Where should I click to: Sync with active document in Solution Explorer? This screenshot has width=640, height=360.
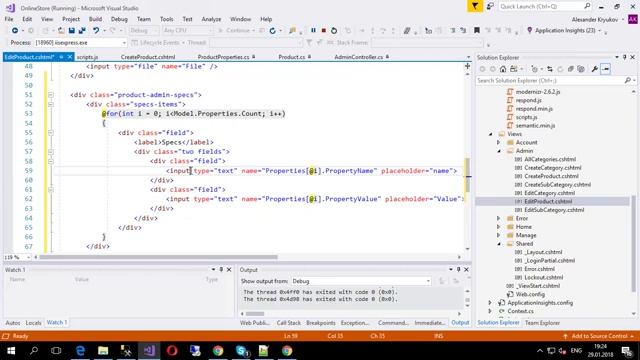[x=550, y=69]
